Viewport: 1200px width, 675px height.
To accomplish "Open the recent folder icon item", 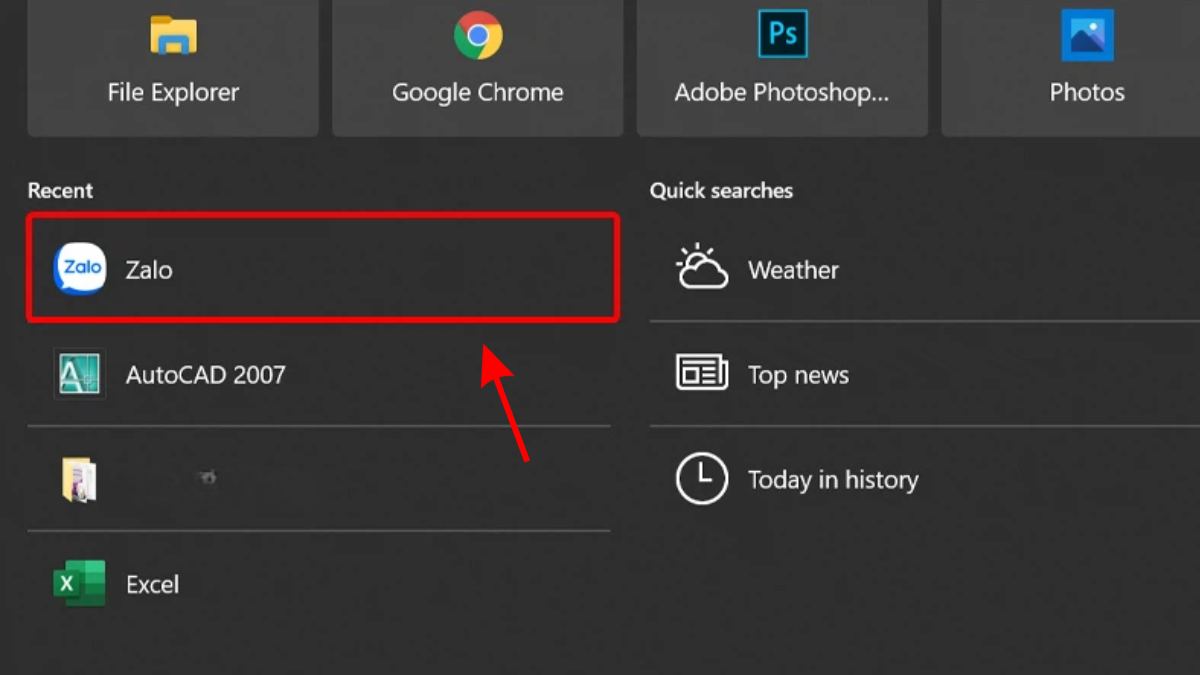I will [319, 479].
